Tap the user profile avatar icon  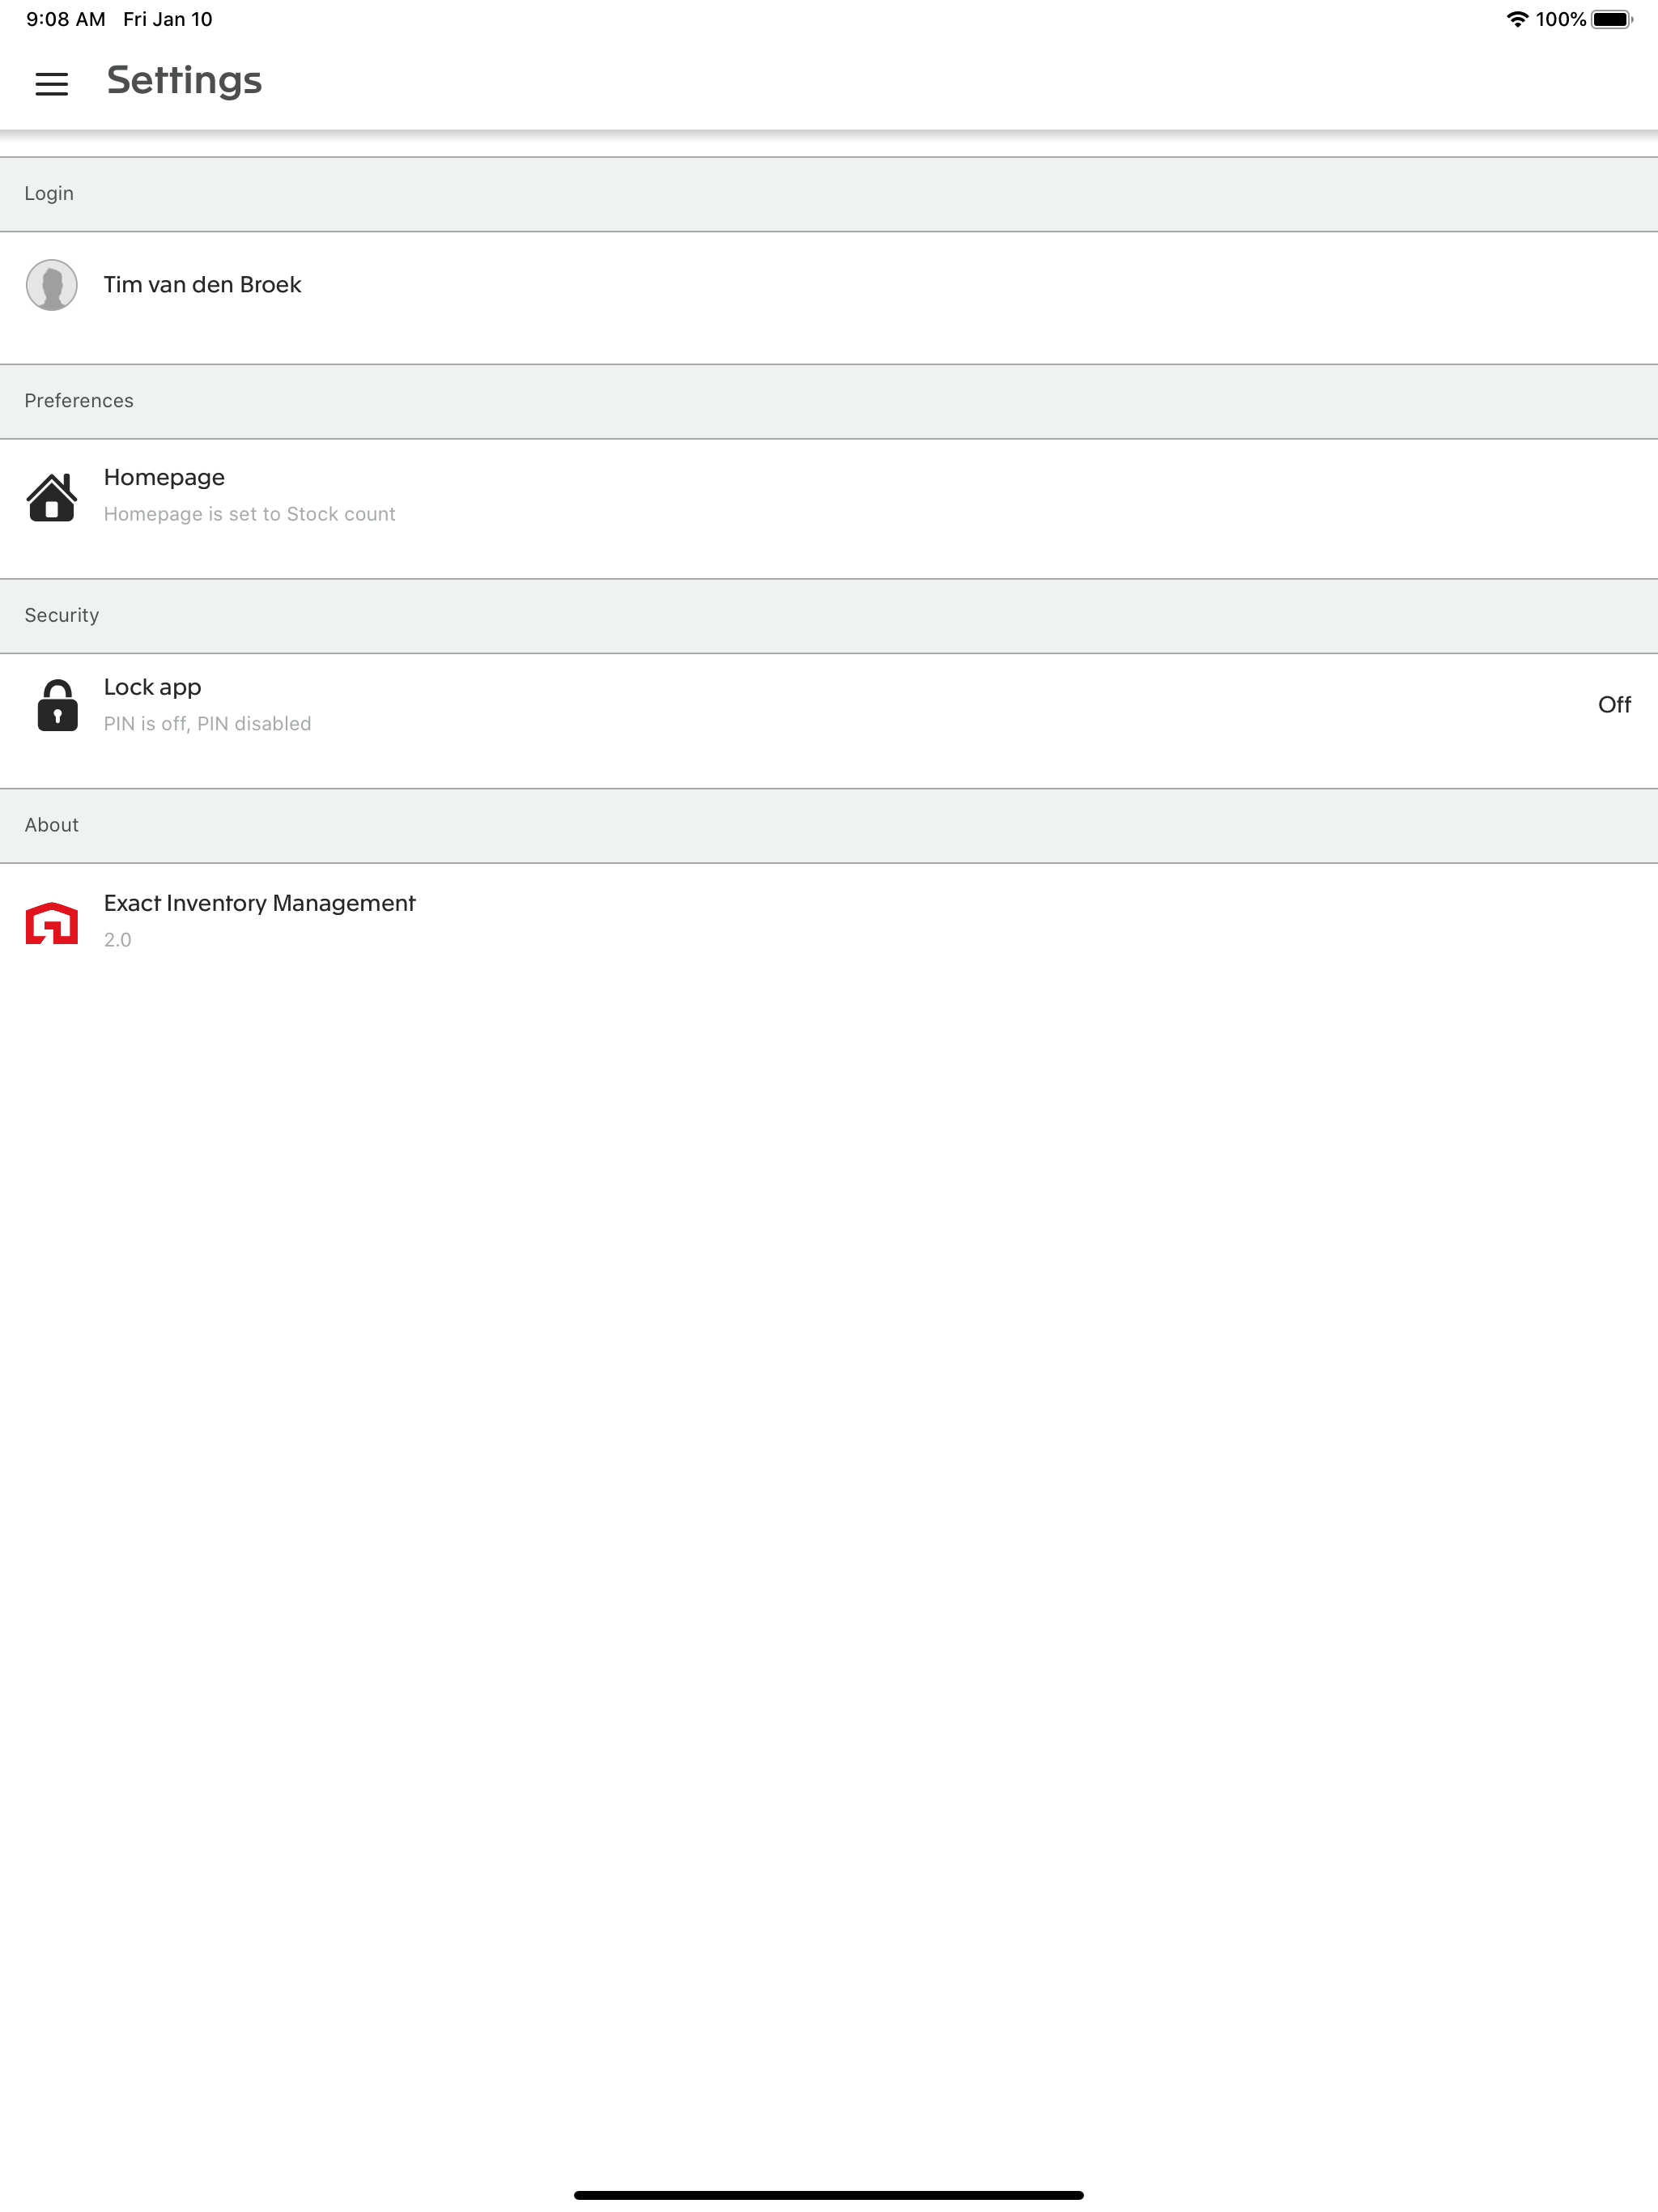[x=52, y=285]
